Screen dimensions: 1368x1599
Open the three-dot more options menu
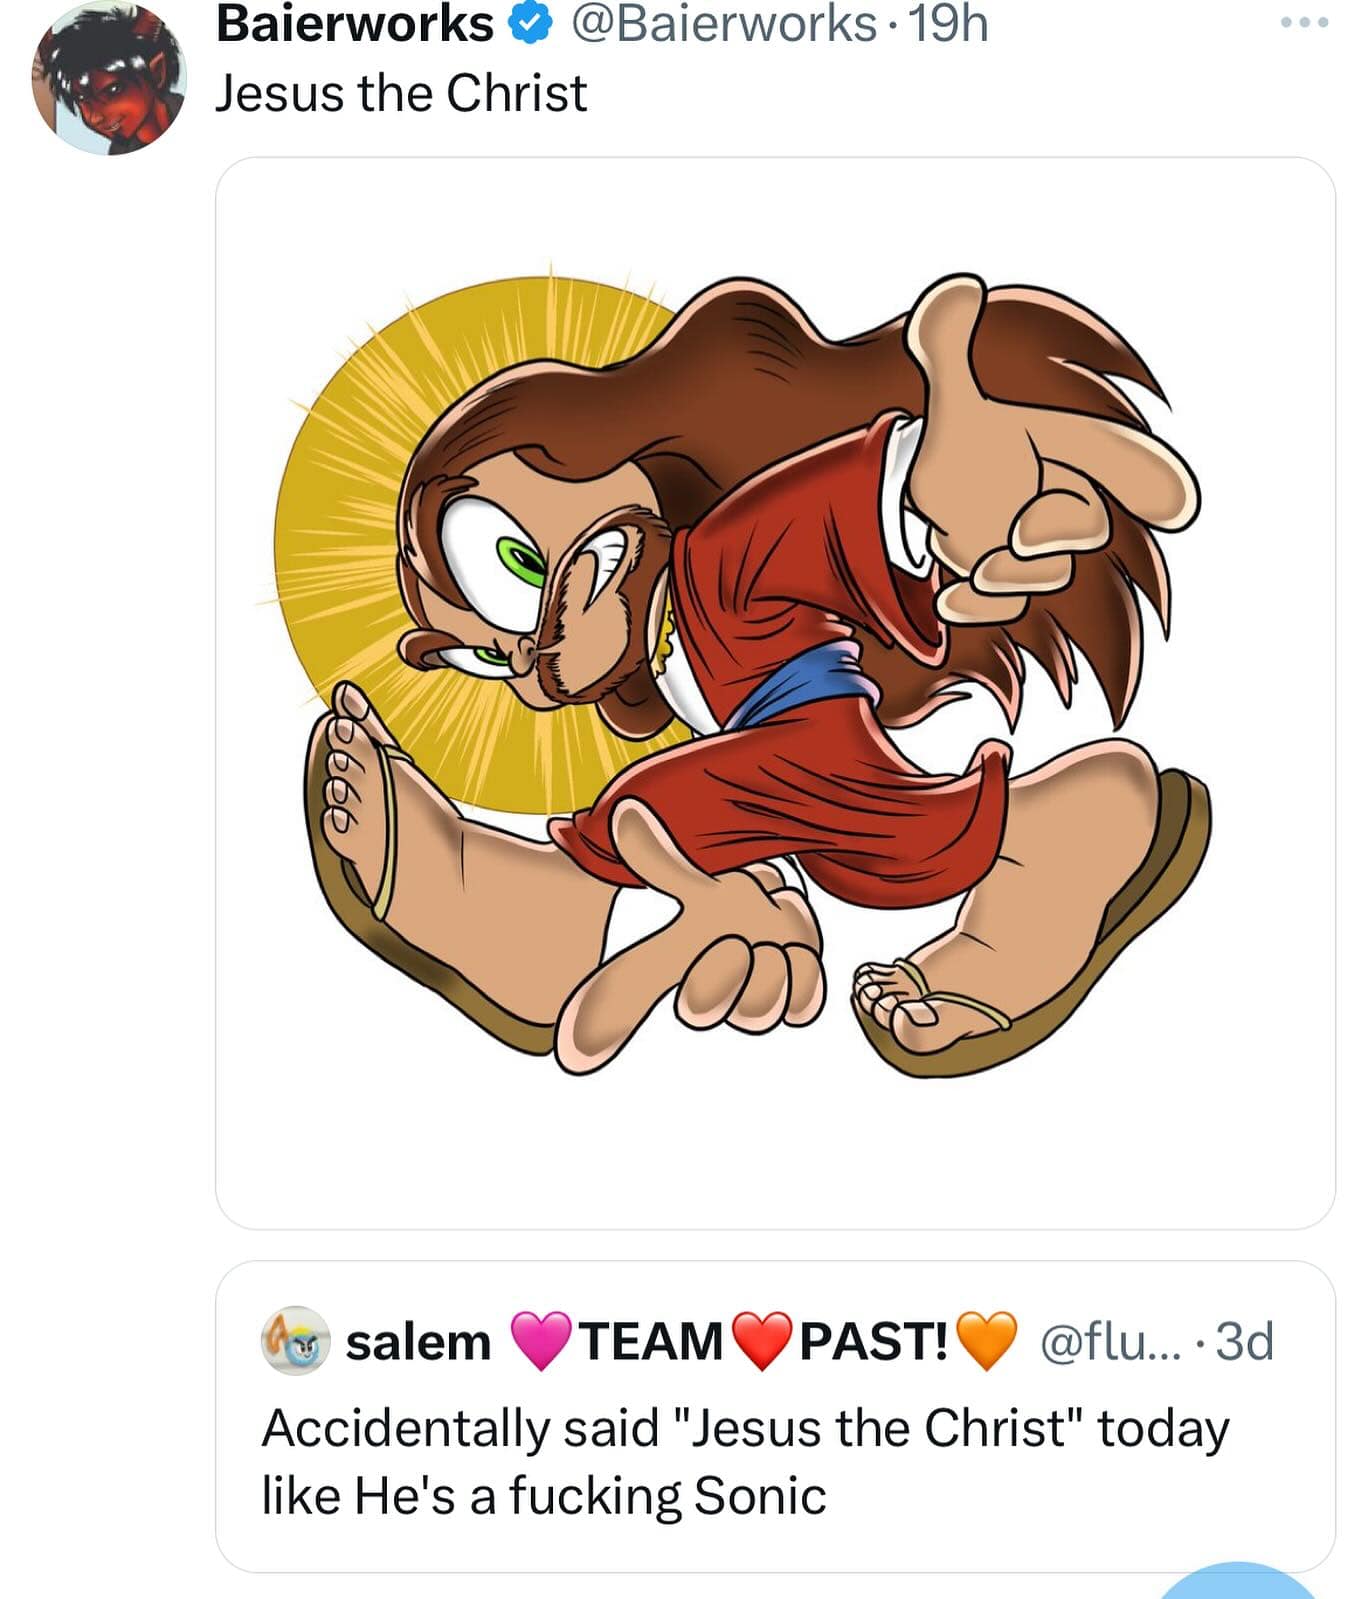1305,22
